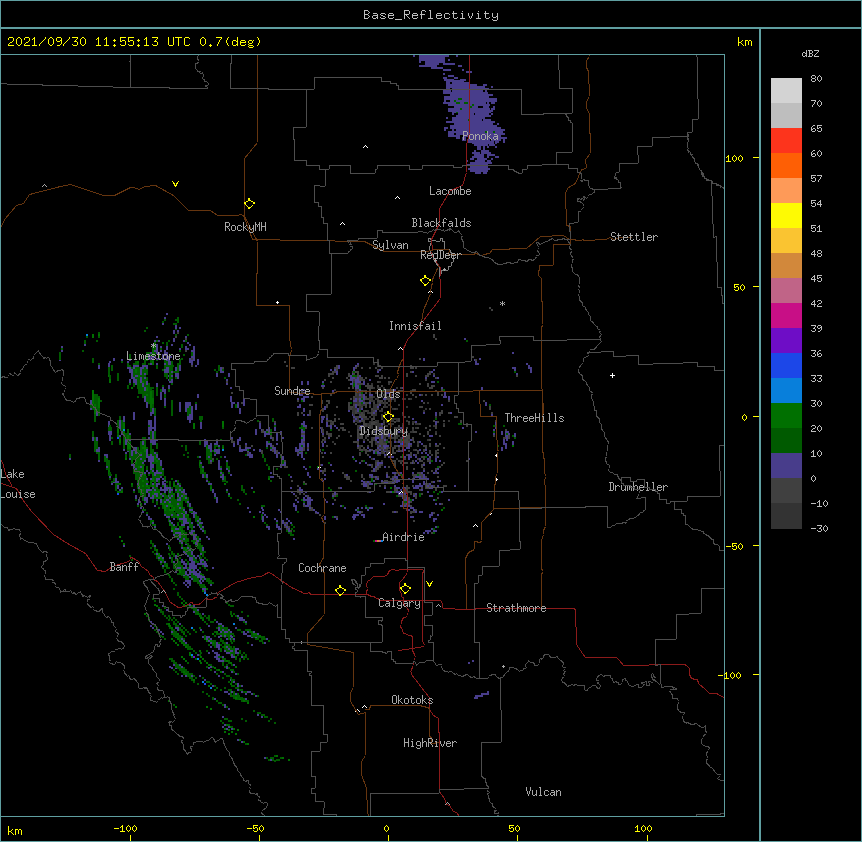This screenshot has height=842, width=862.
Task: Click the Lacombe city label
Action: point(450,191)
